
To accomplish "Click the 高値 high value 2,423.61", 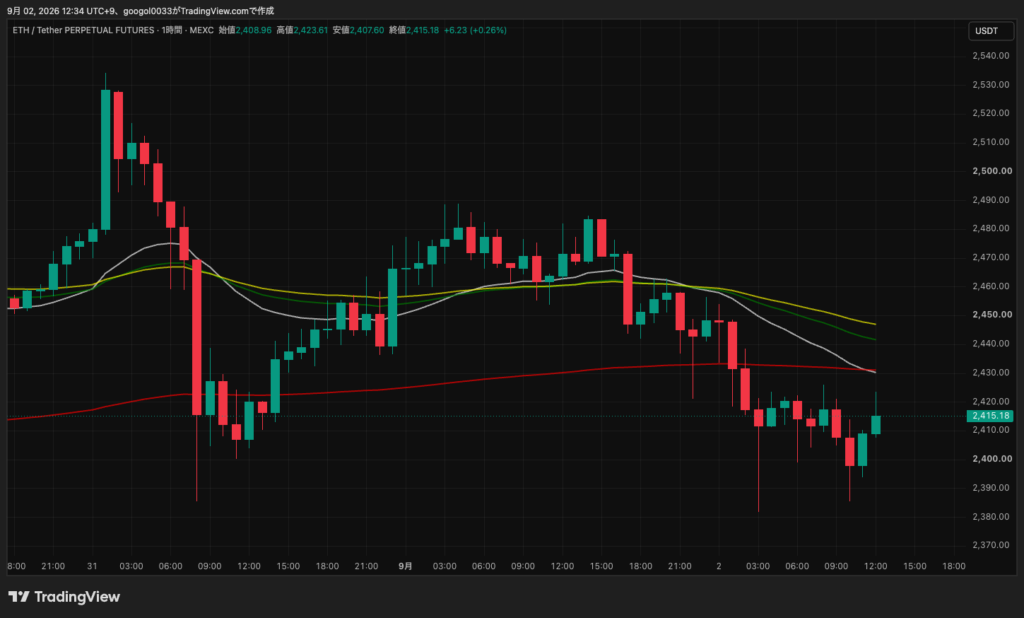I will coord(310,30).
